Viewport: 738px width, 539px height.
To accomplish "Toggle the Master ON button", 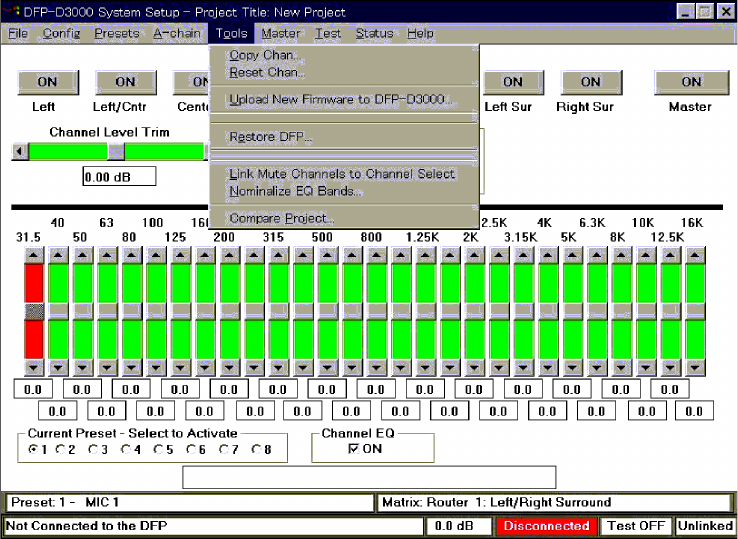I will click(690, 82).
